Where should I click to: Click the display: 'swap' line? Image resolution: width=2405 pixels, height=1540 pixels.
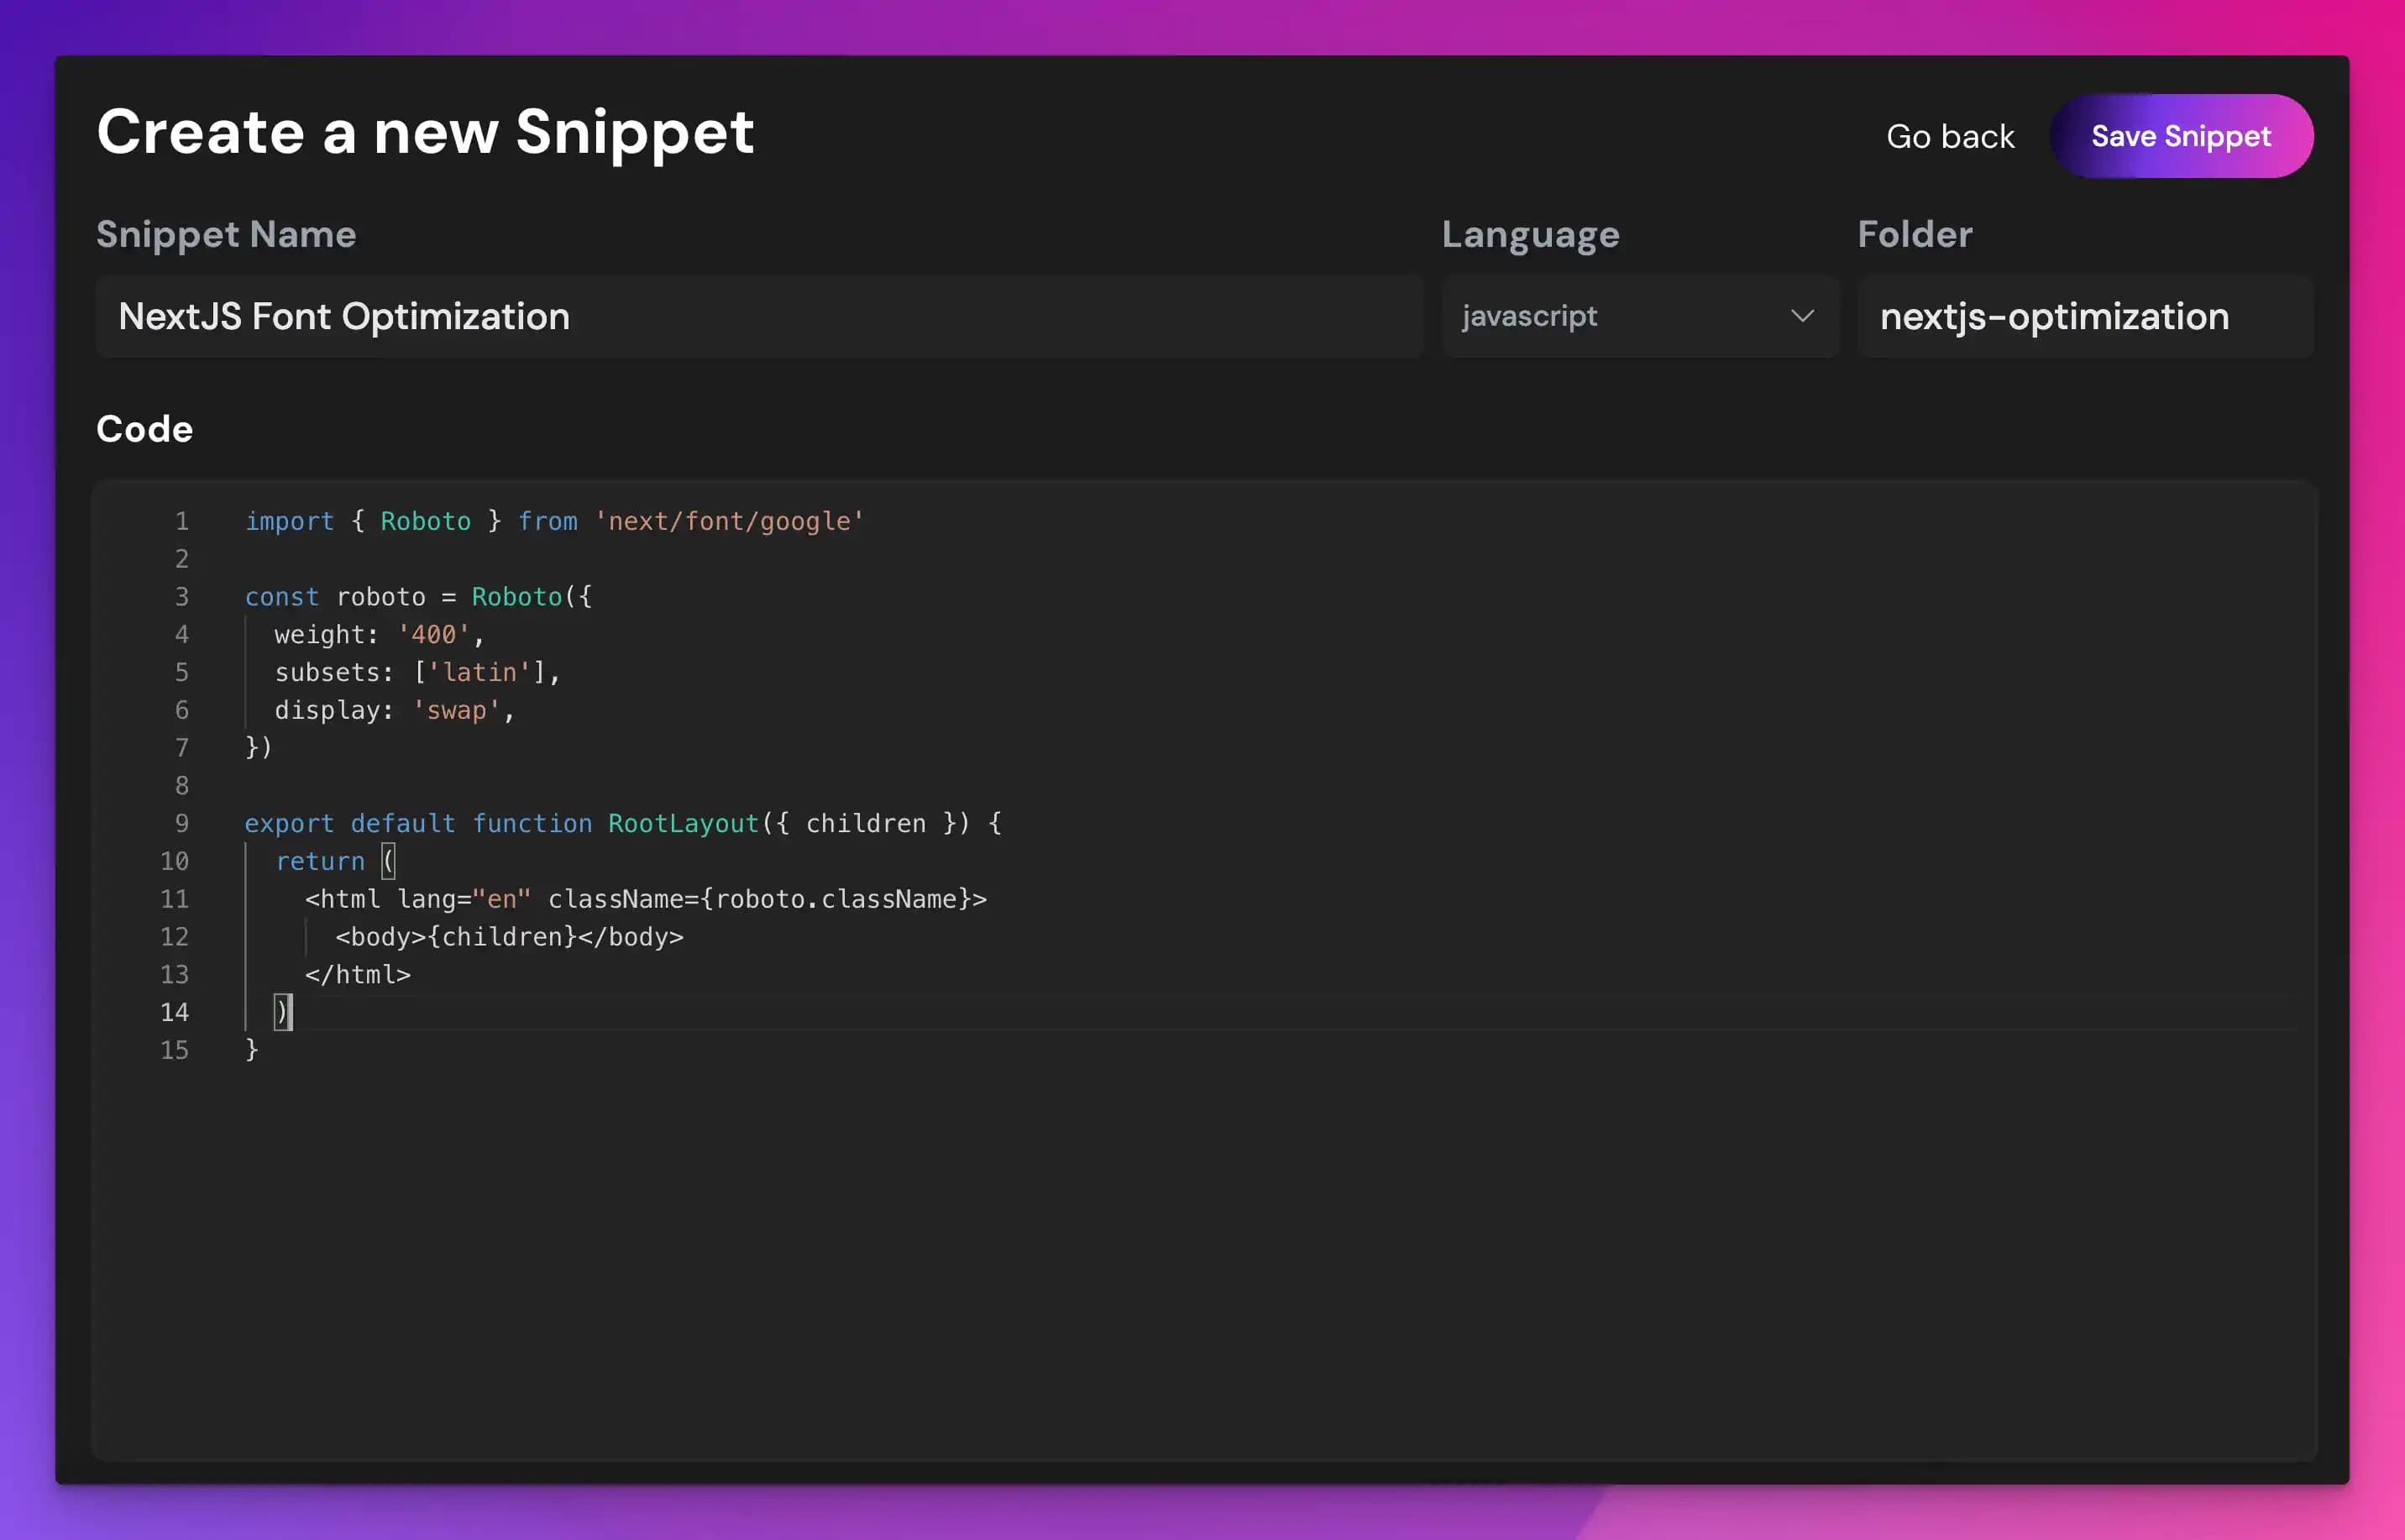click(x=395, y=710)
